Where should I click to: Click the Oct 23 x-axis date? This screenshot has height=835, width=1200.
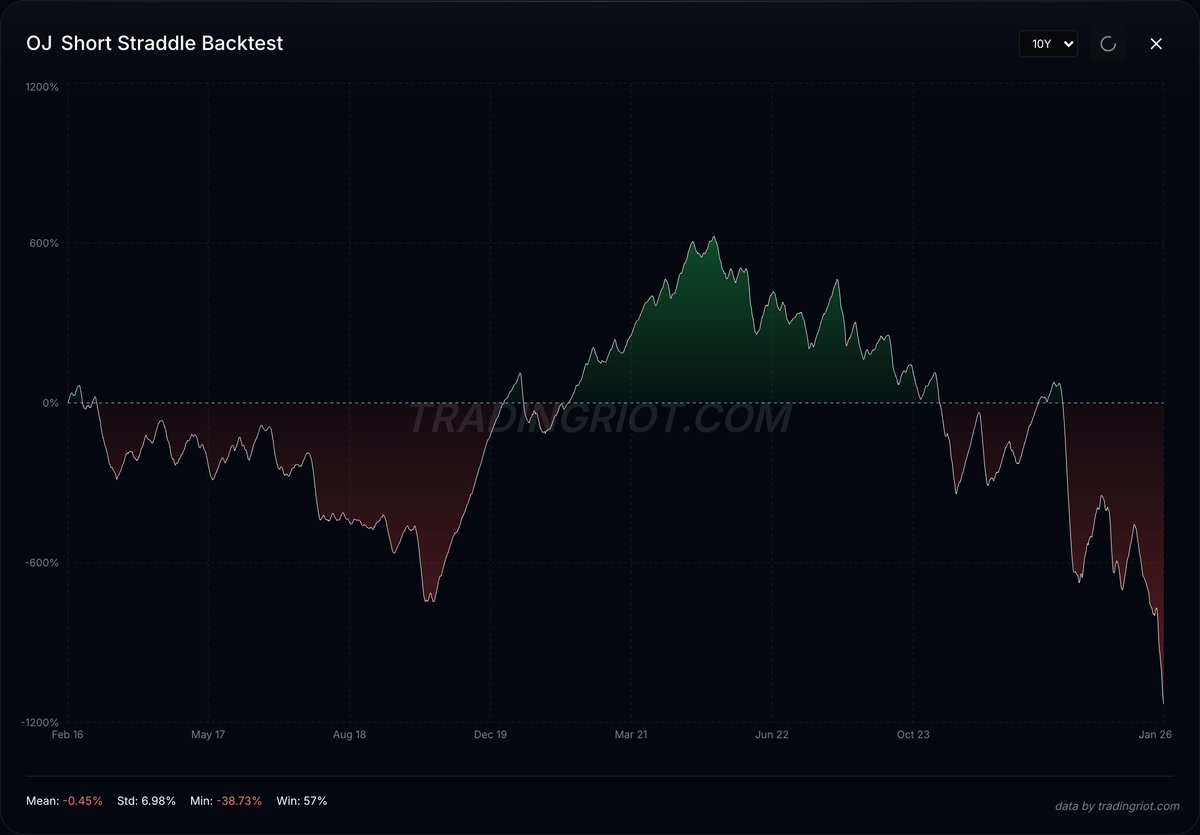tap(913, 735)
